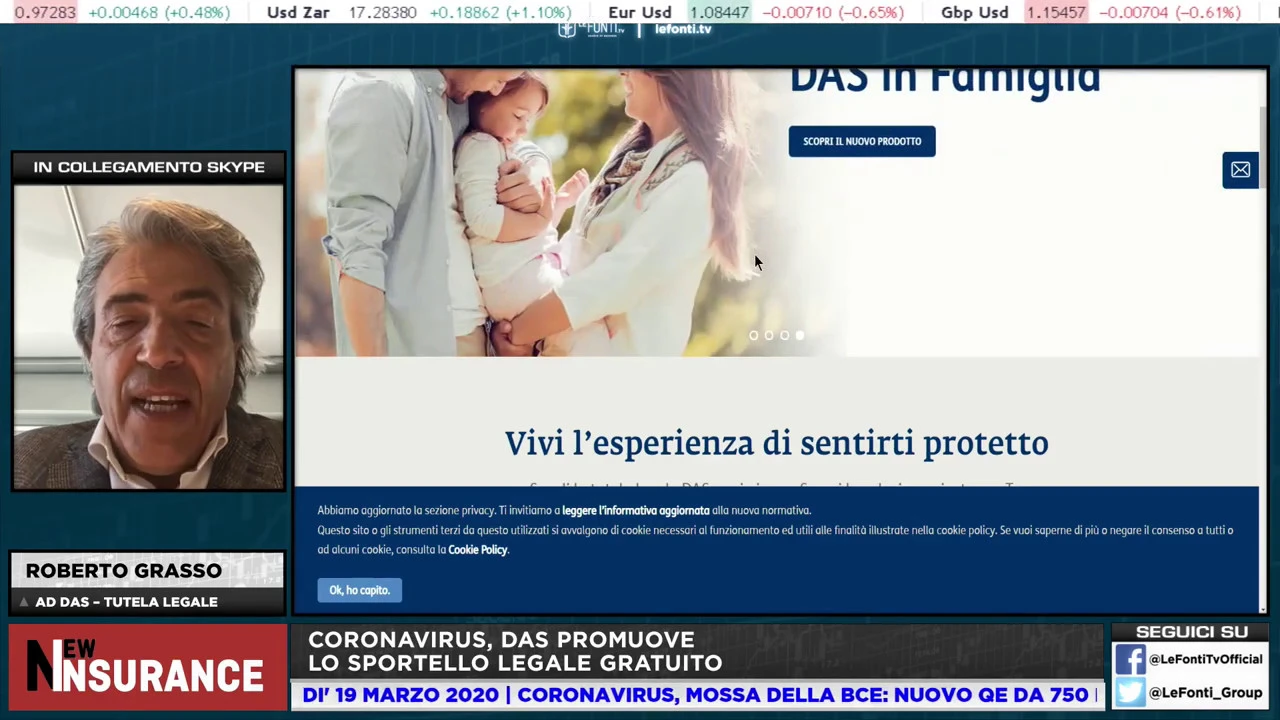Click the 'AD DAS – TUTELA LEGALE' caption
The width and height of the screenshot is (1280, 720).
tap(126, 602)
